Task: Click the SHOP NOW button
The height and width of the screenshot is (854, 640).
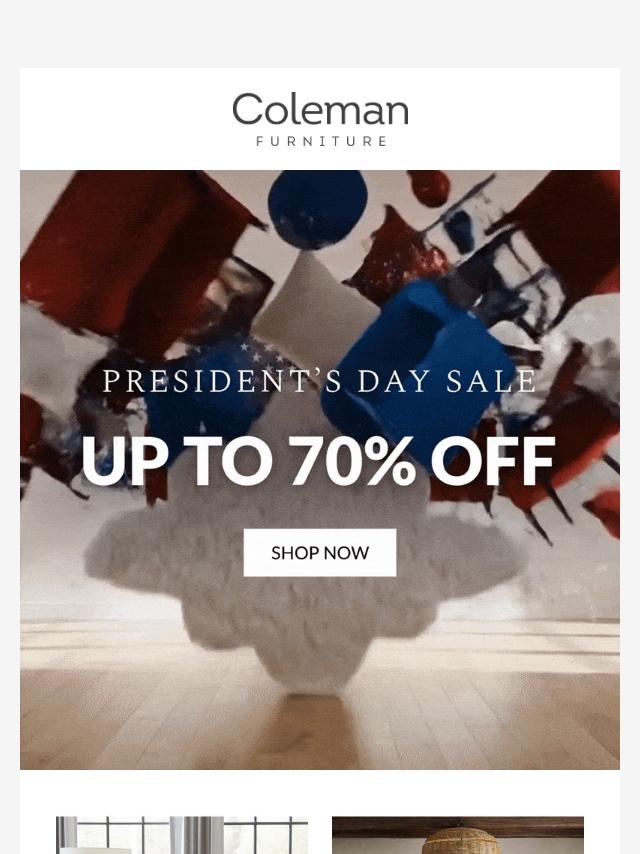Action: coord(320,552)
